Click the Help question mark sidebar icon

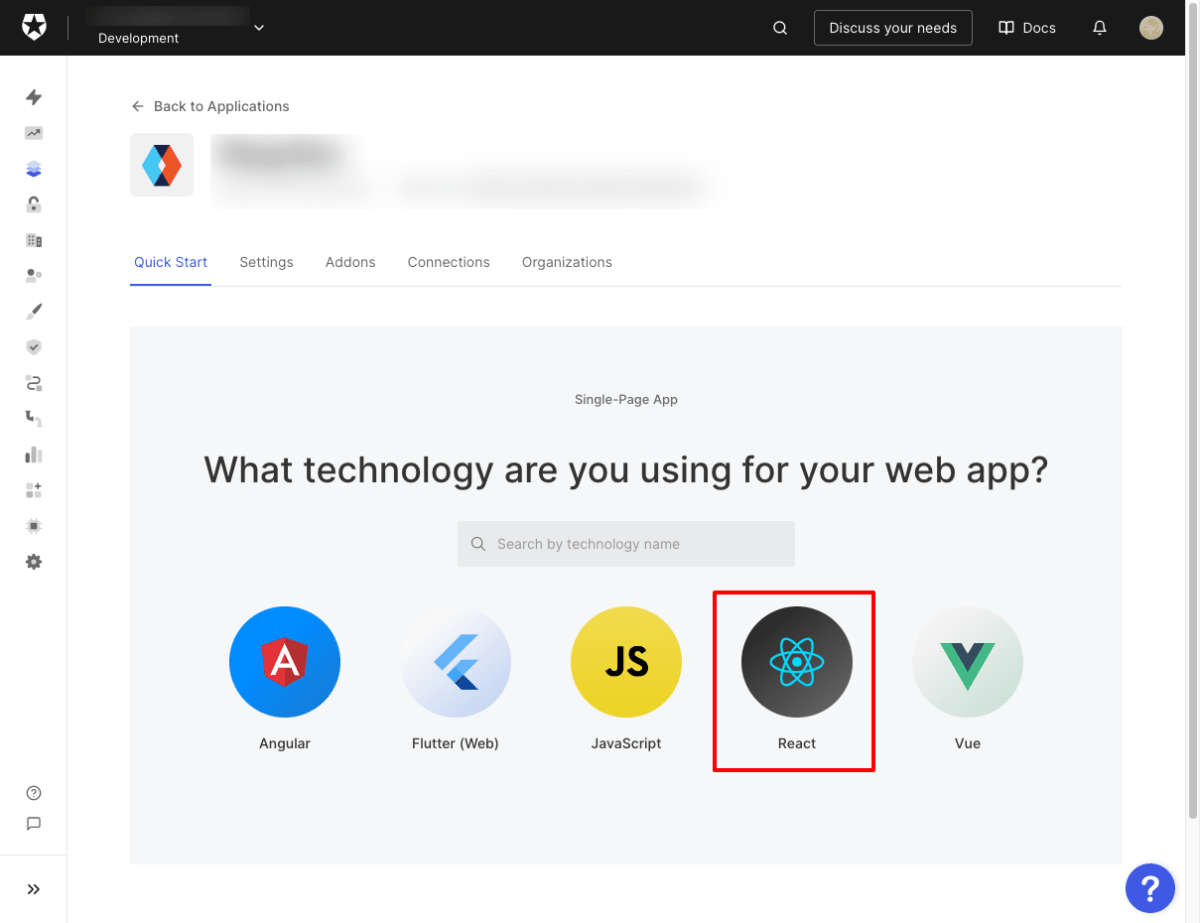tap(34, 793)
